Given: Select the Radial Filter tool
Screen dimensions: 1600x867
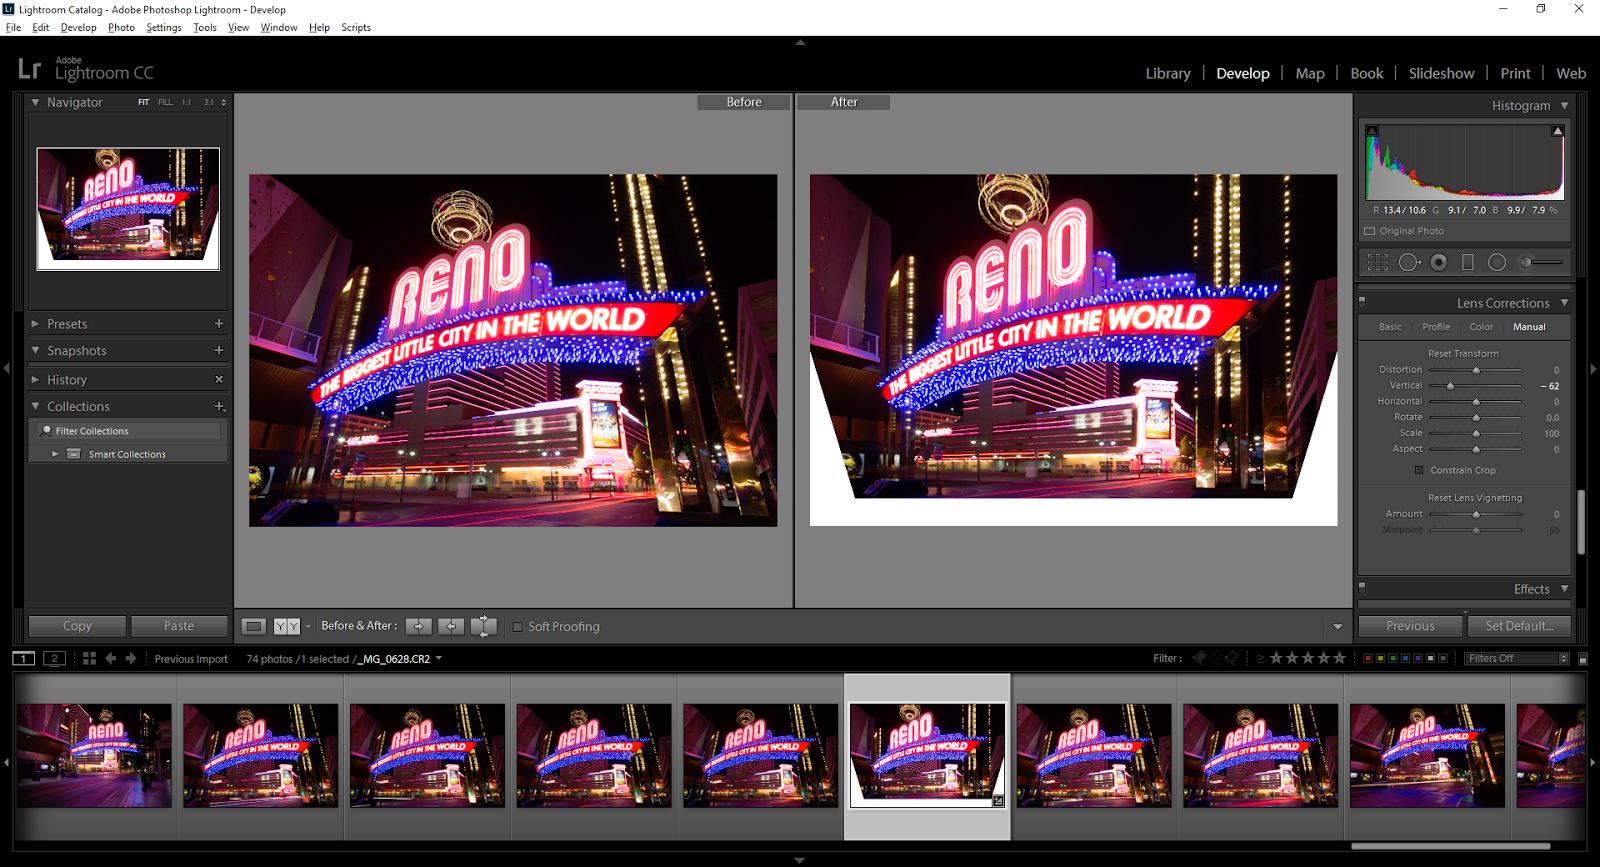Looking at the screenshot, I should click(x=1497, y=262).
